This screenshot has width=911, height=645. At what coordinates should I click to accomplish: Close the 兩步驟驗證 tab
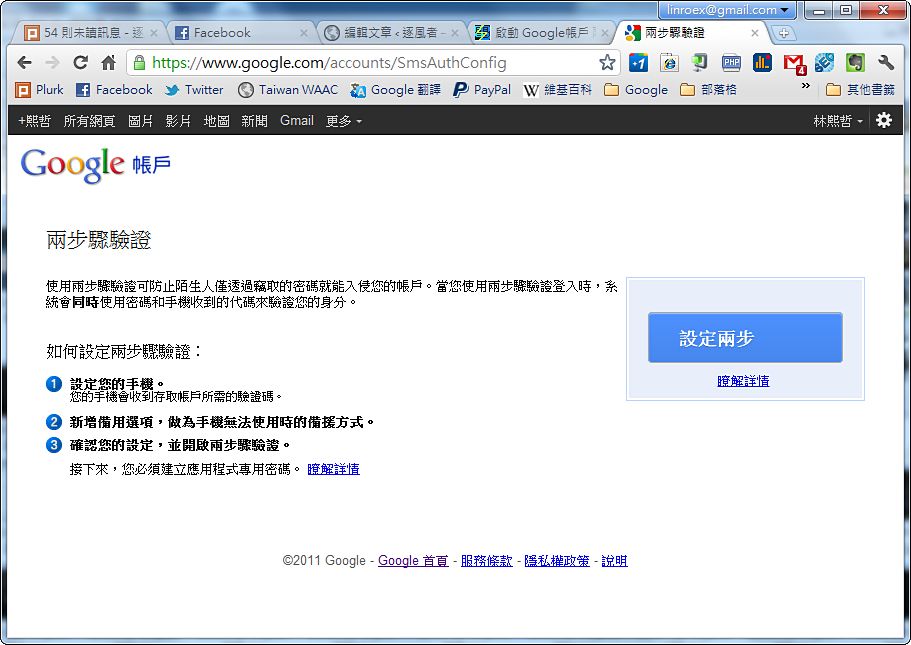(755, 33)
